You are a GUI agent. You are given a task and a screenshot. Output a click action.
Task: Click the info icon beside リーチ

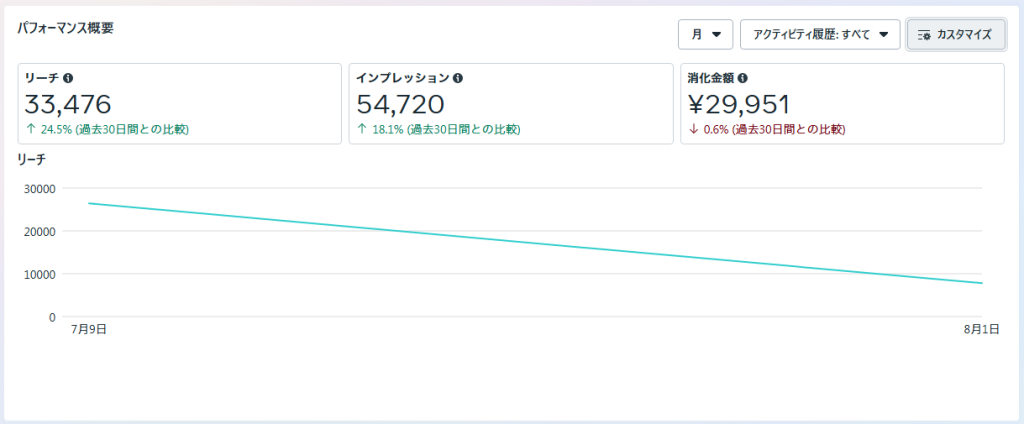(68, 78)
